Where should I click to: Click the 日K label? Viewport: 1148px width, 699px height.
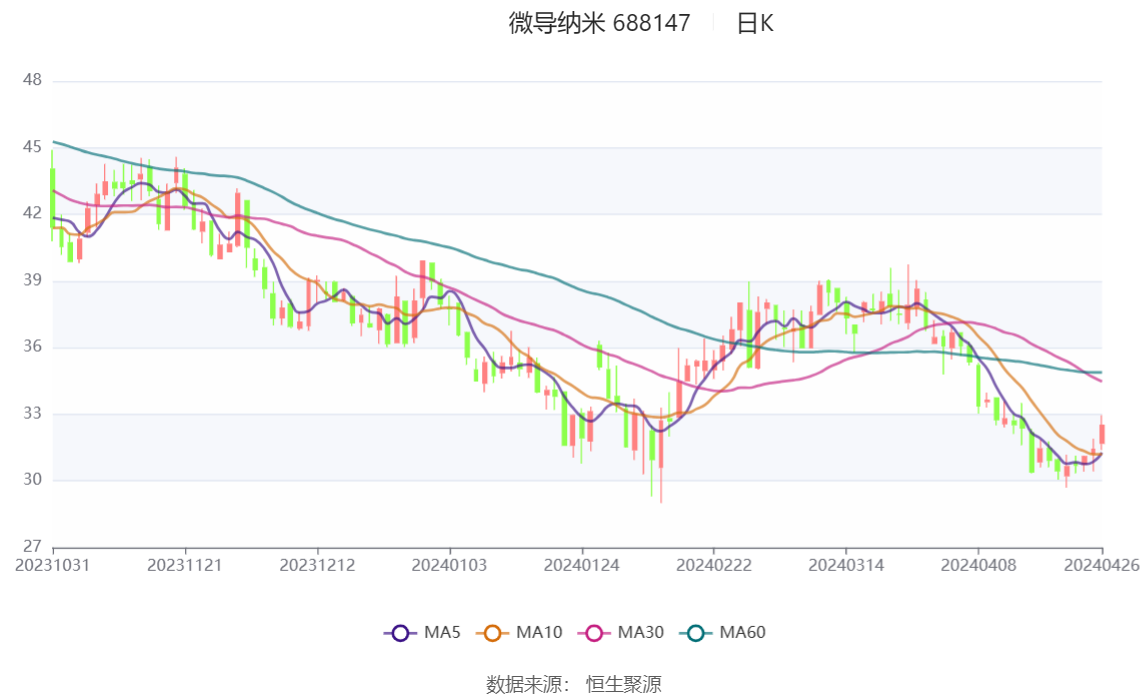point(755,23)
